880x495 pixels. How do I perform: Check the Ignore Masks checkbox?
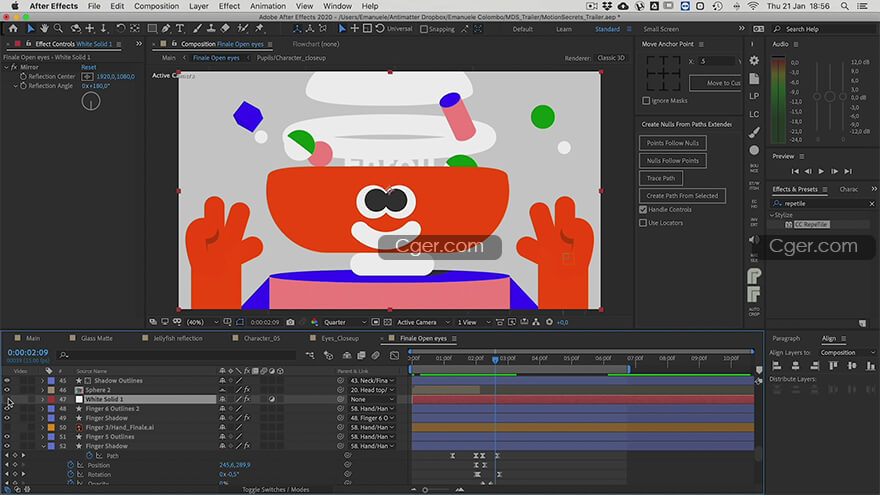tap(646, 100)
